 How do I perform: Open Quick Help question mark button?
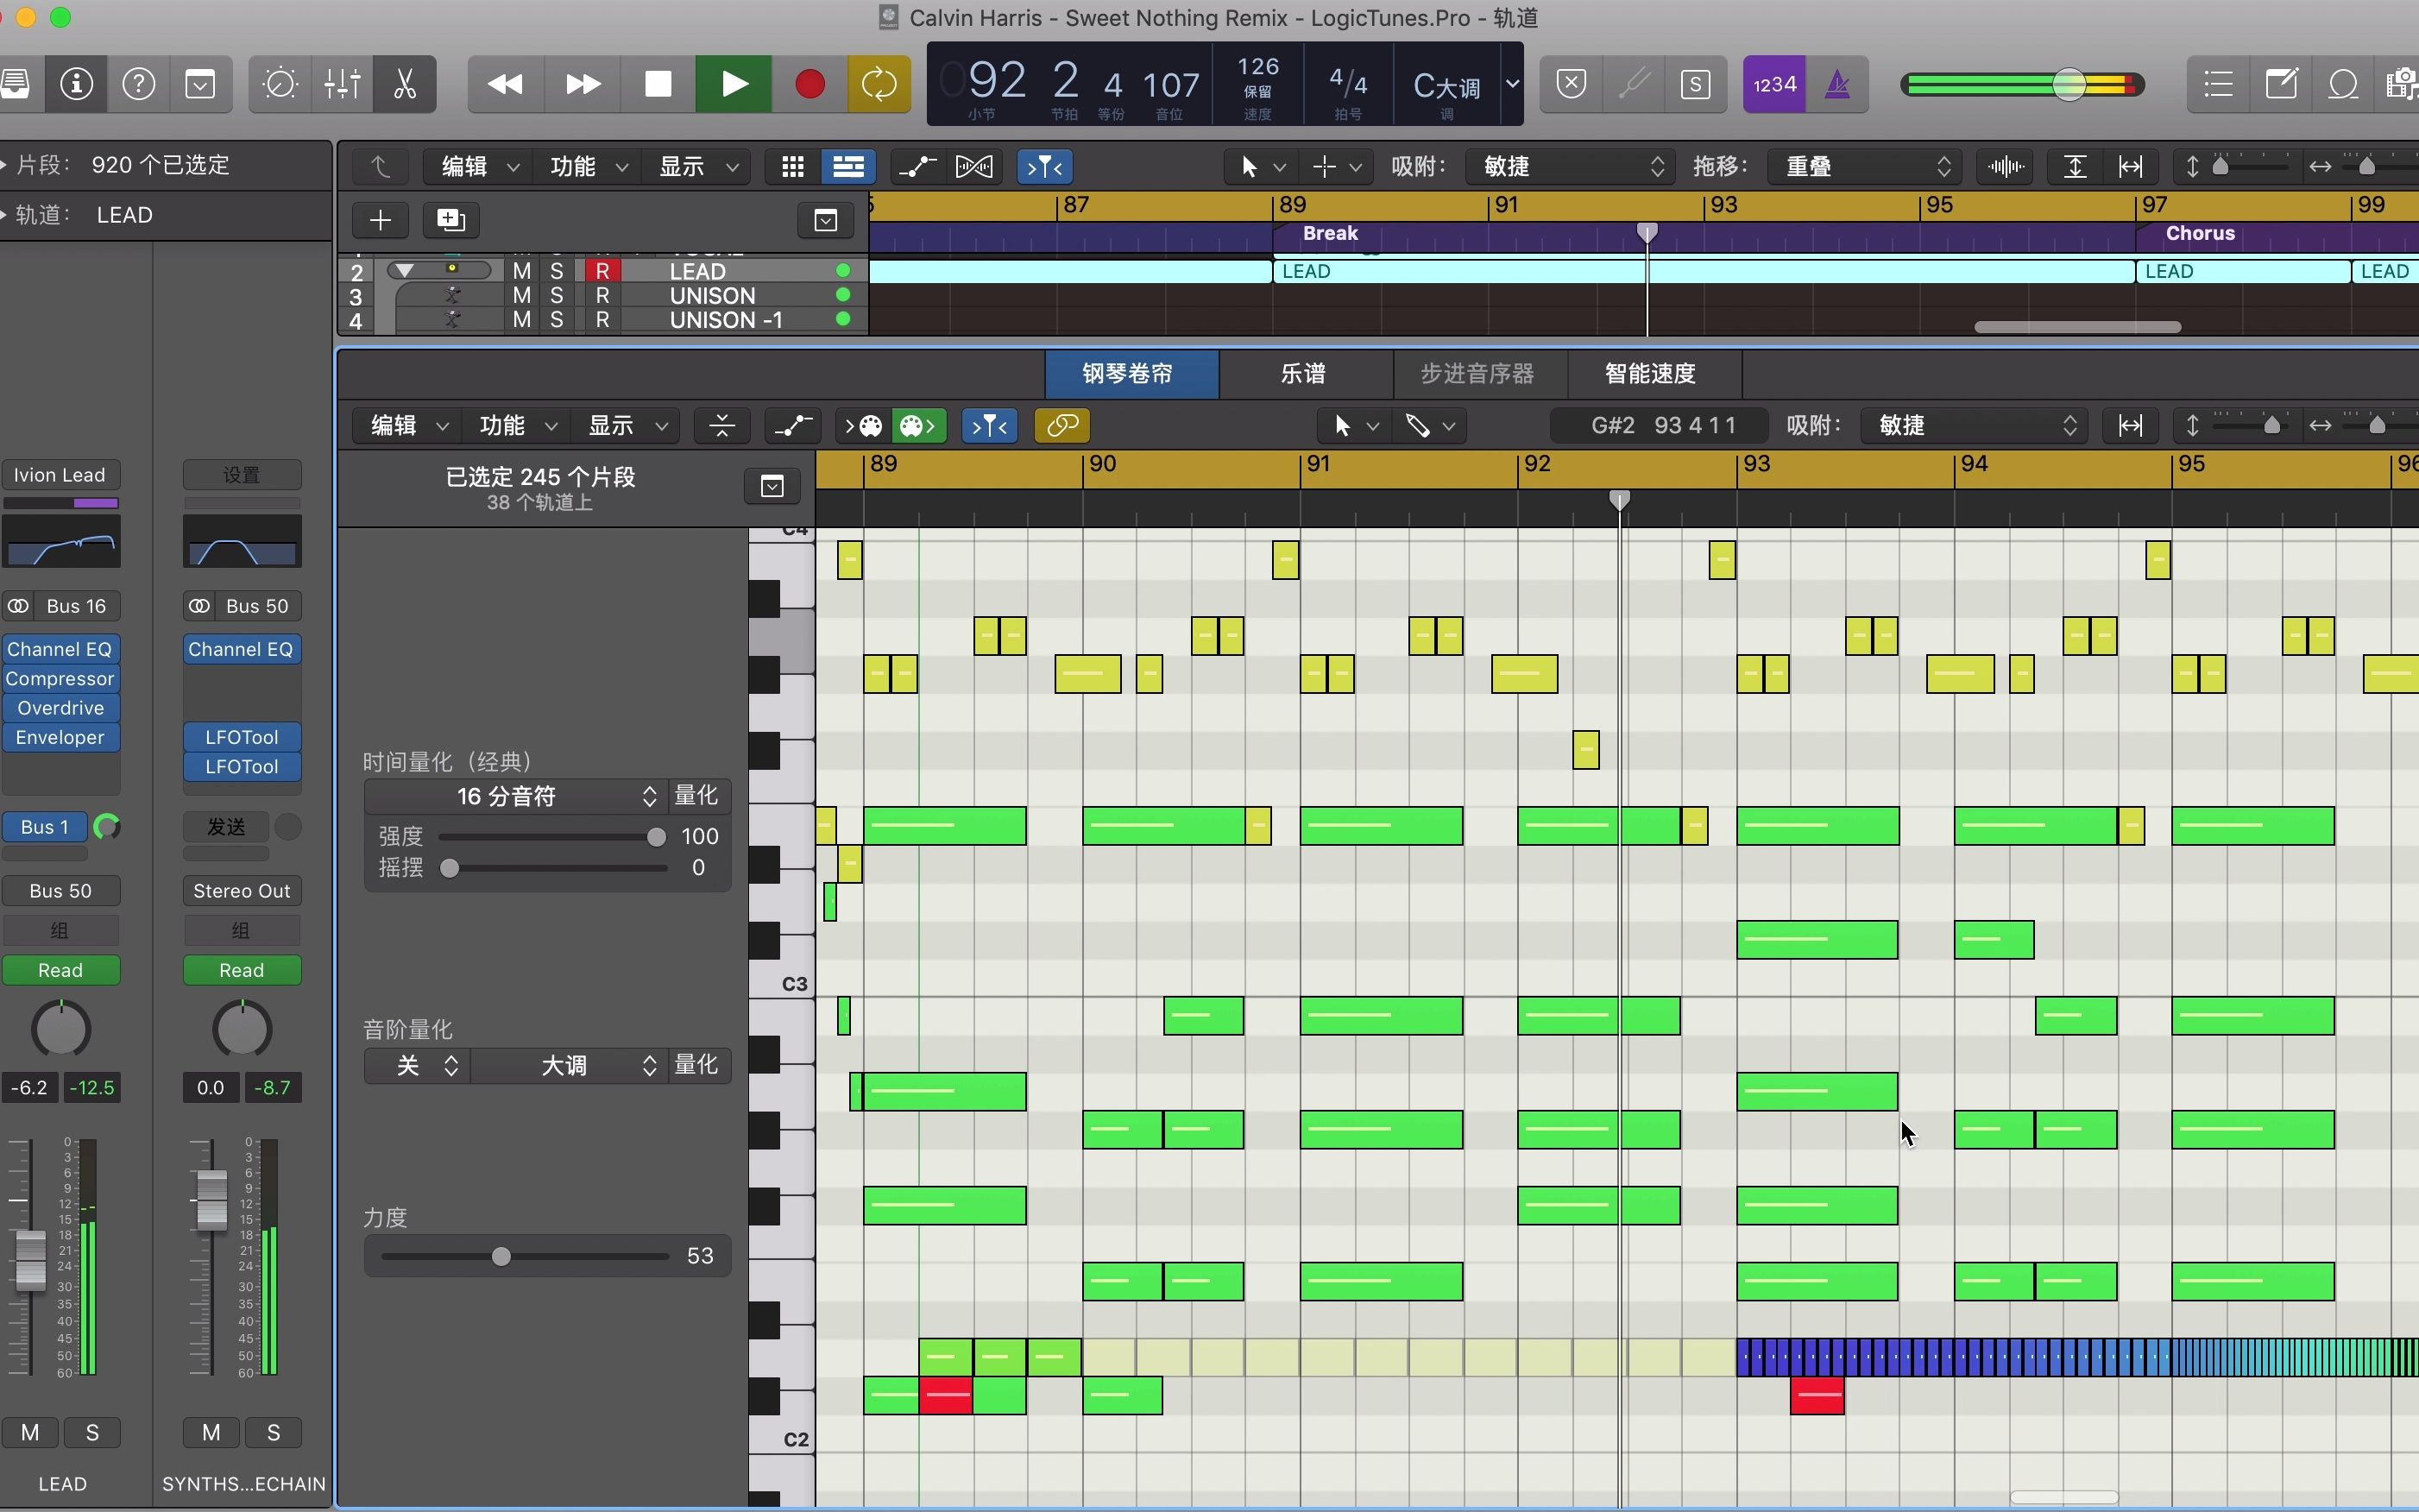[139, 84]
